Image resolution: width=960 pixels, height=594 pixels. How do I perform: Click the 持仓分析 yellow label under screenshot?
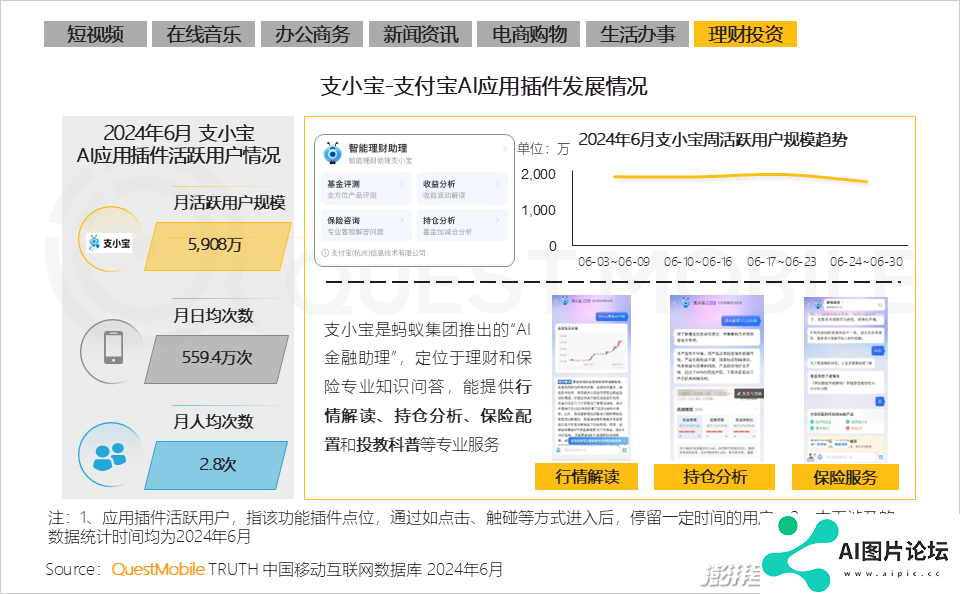[714, 477]
